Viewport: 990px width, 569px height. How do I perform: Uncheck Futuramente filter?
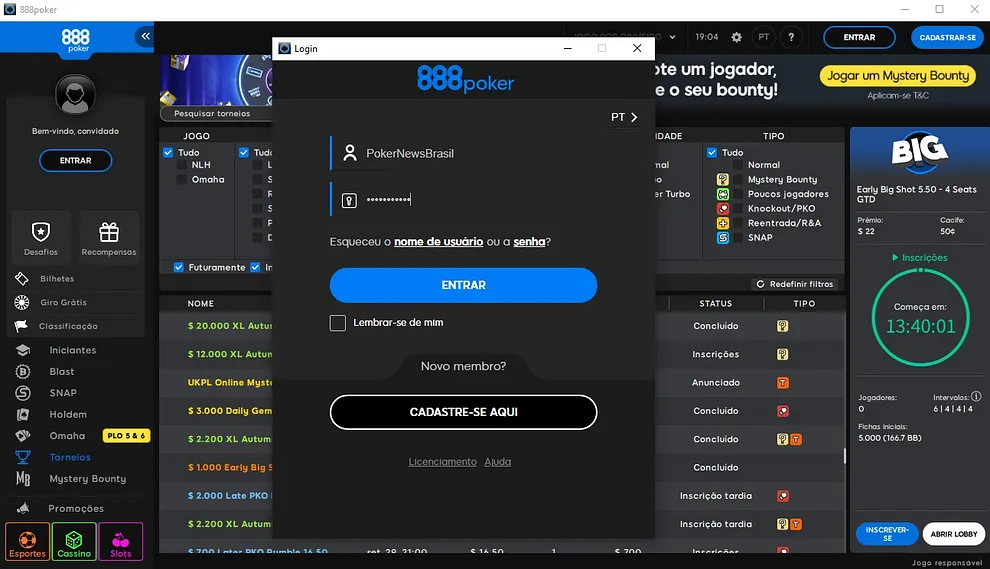coord(179,267)
